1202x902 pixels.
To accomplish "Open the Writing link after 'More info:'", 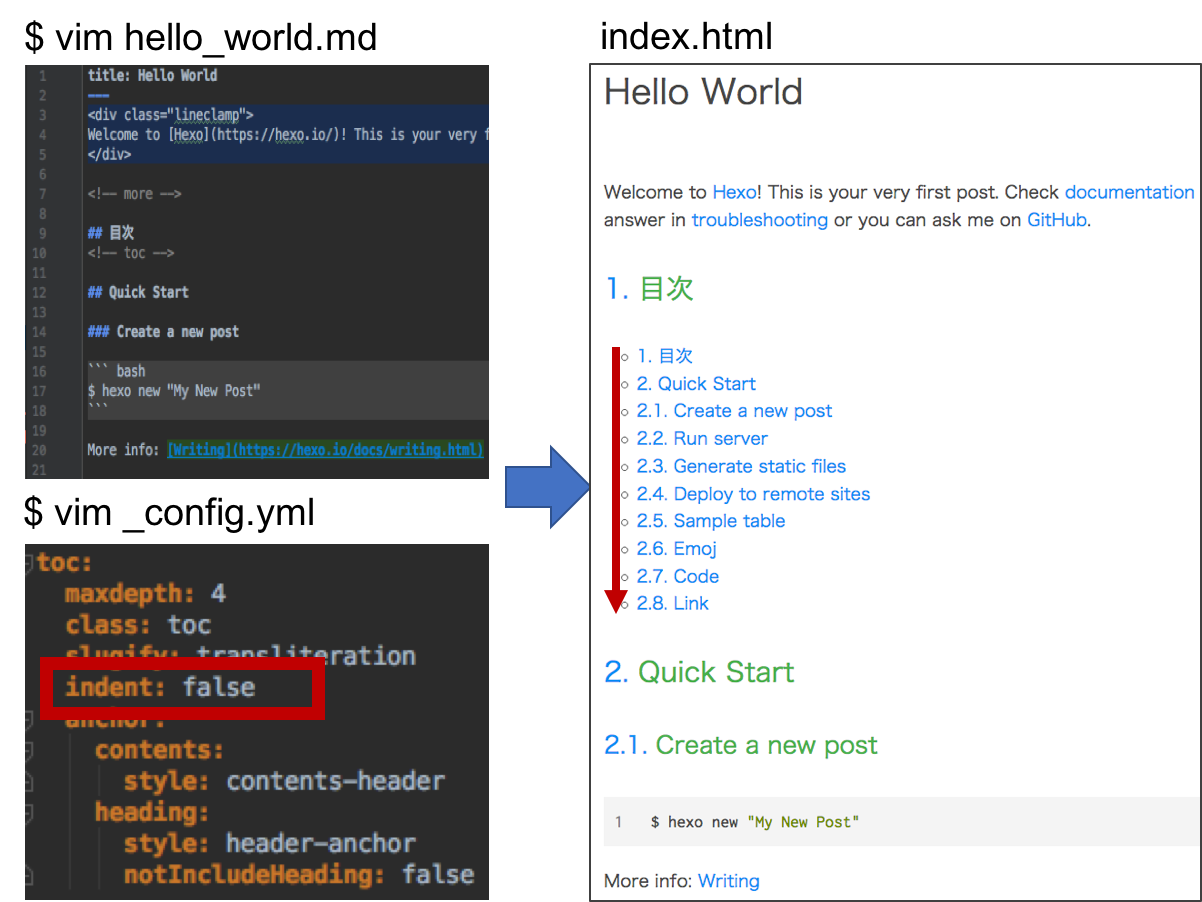I will (729, 881).
